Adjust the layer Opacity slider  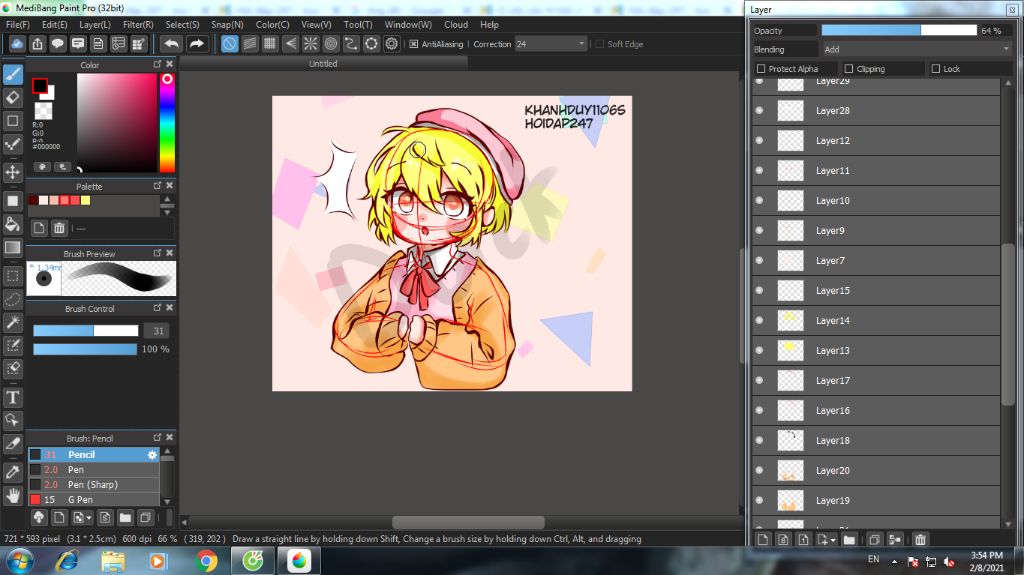(x=899, y=30)
